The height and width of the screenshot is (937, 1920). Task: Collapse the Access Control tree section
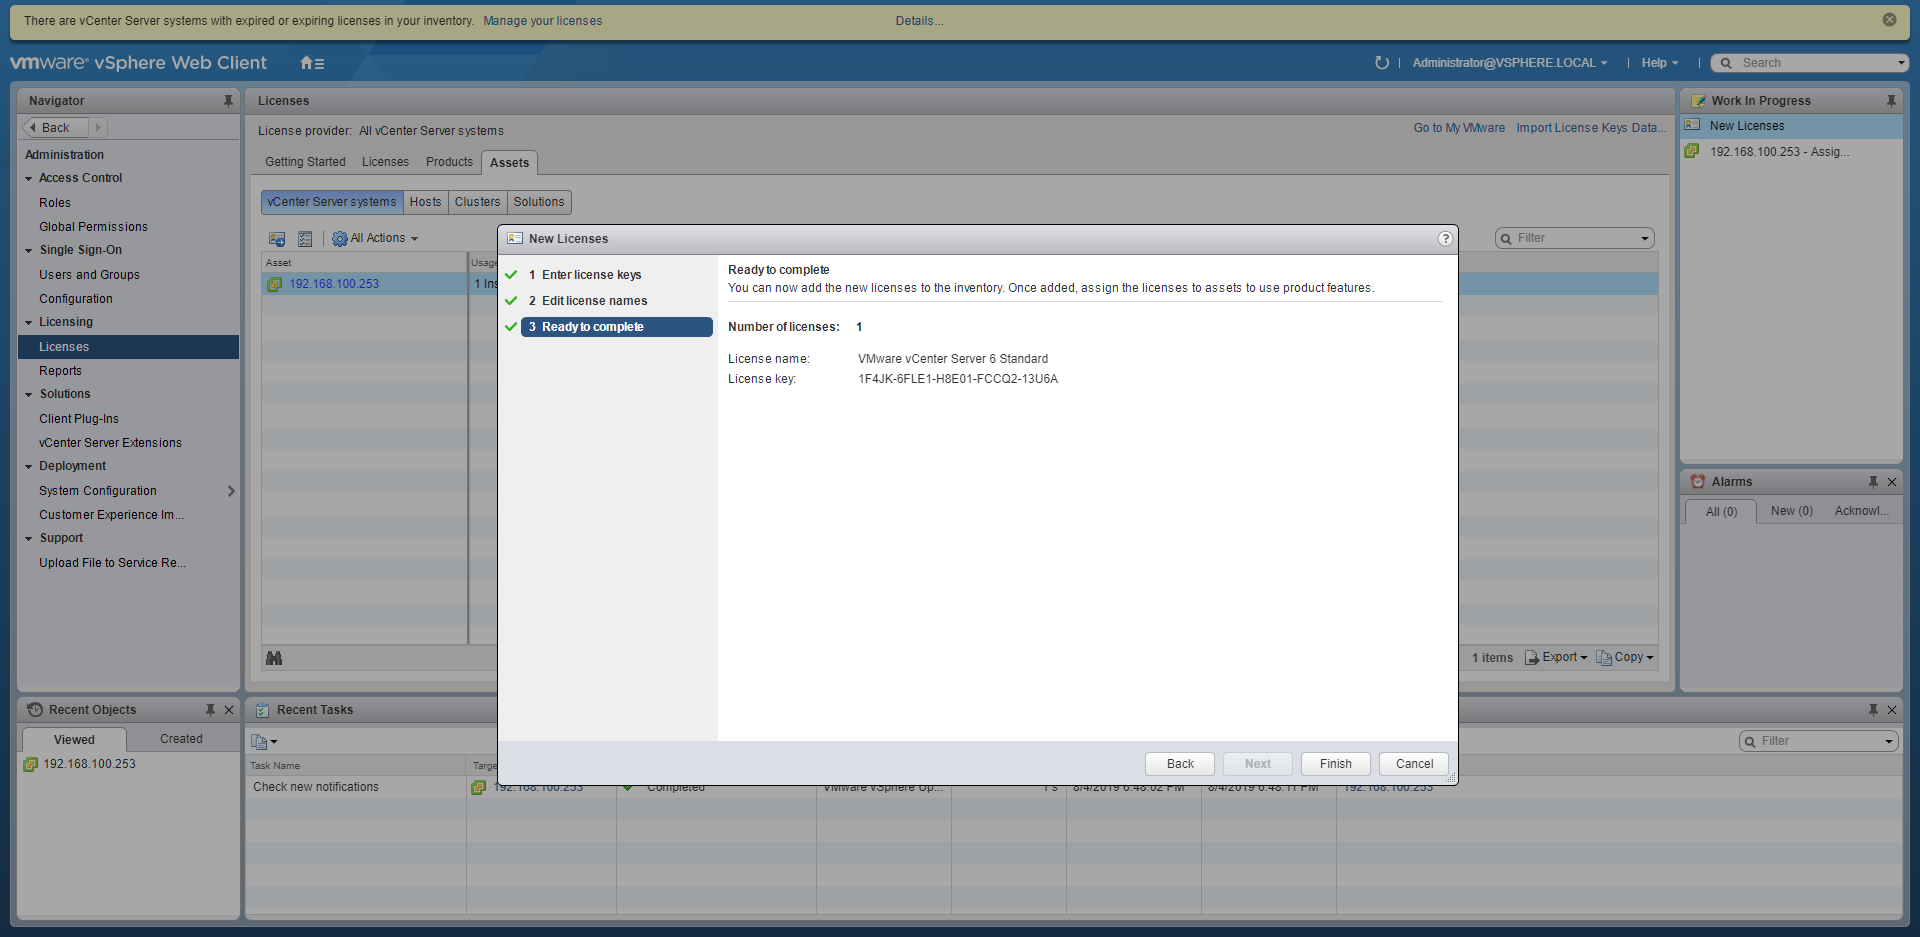29,179
